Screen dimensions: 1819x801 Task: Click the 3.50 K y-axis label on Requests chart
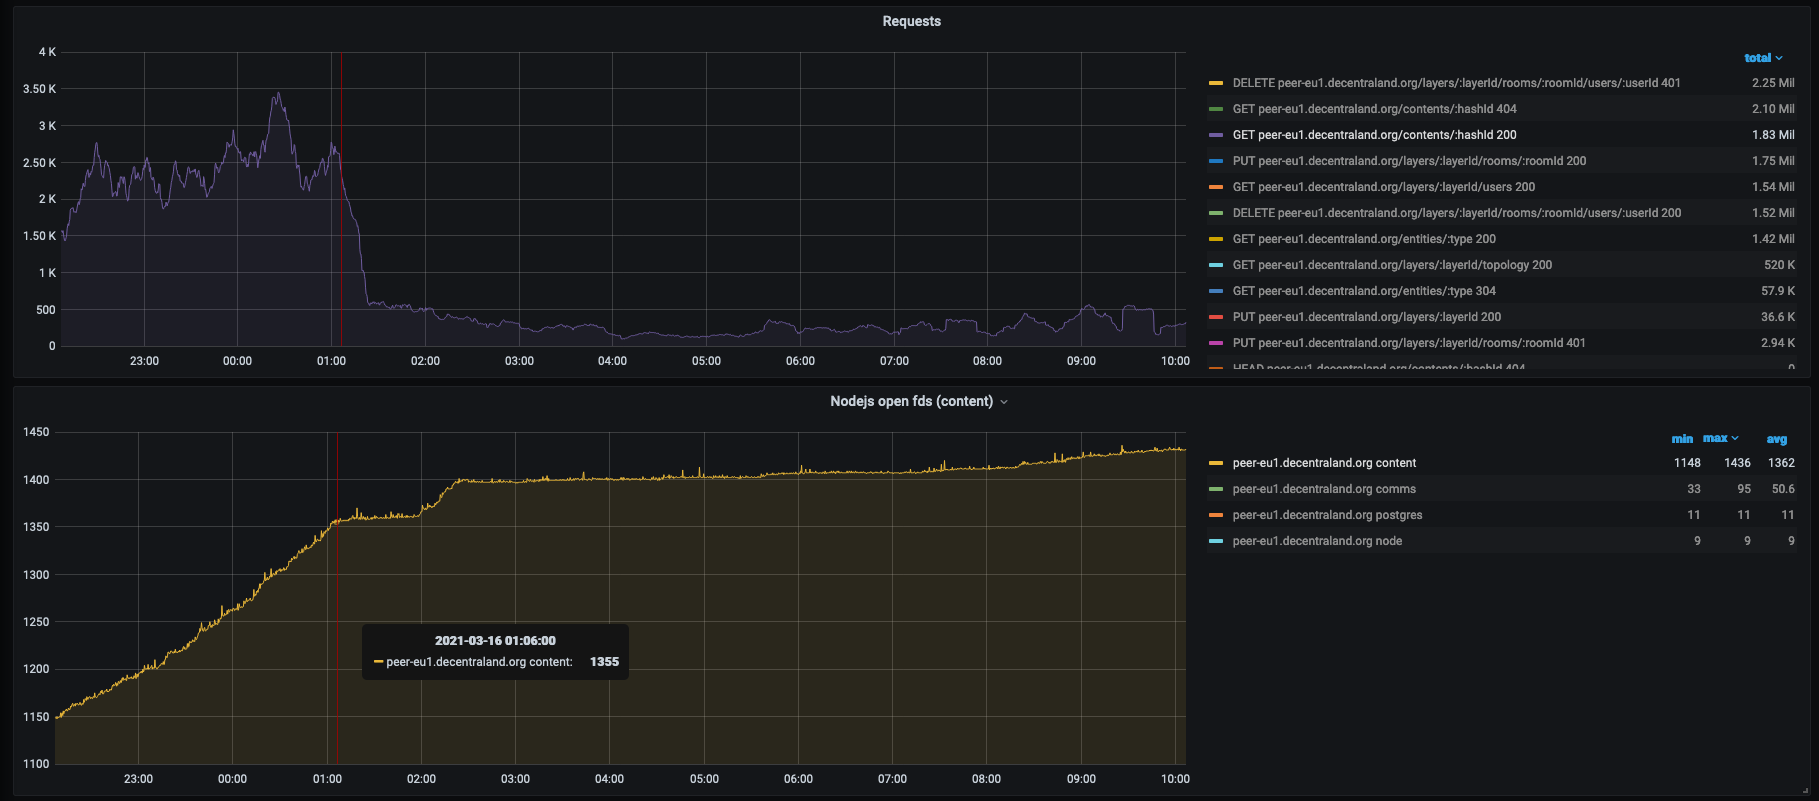pyautogui.click(x=40, y=89)
